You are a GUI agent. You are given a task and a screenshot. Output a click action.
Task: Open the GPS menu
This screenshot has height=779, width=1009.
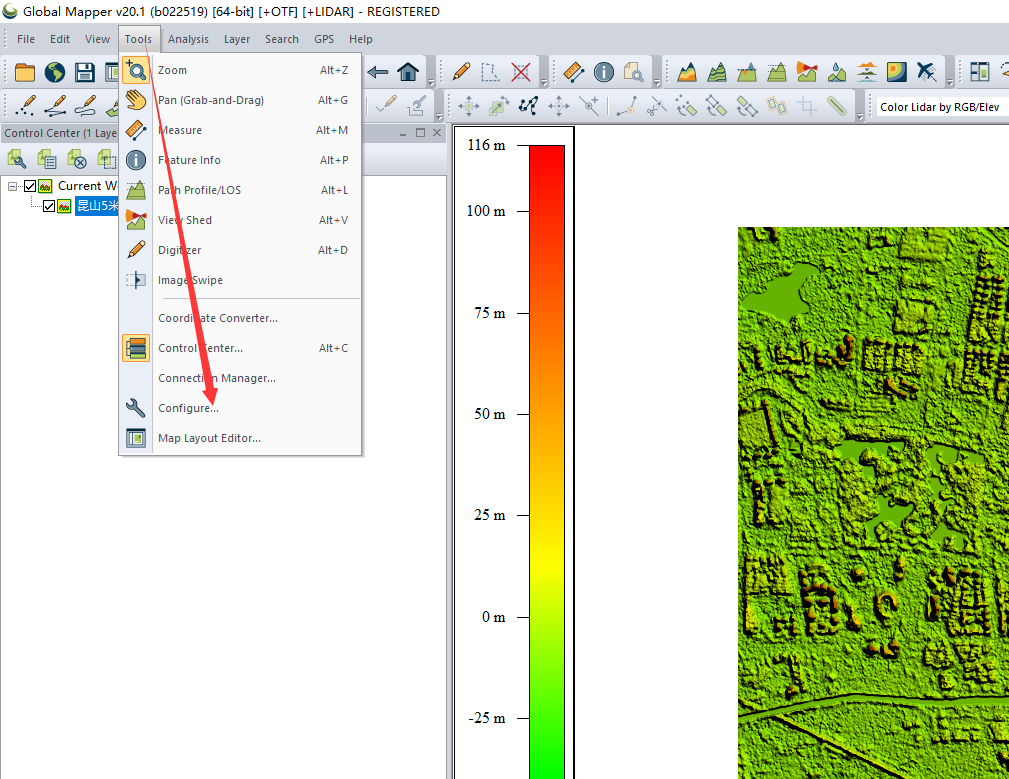pos(324,39)
